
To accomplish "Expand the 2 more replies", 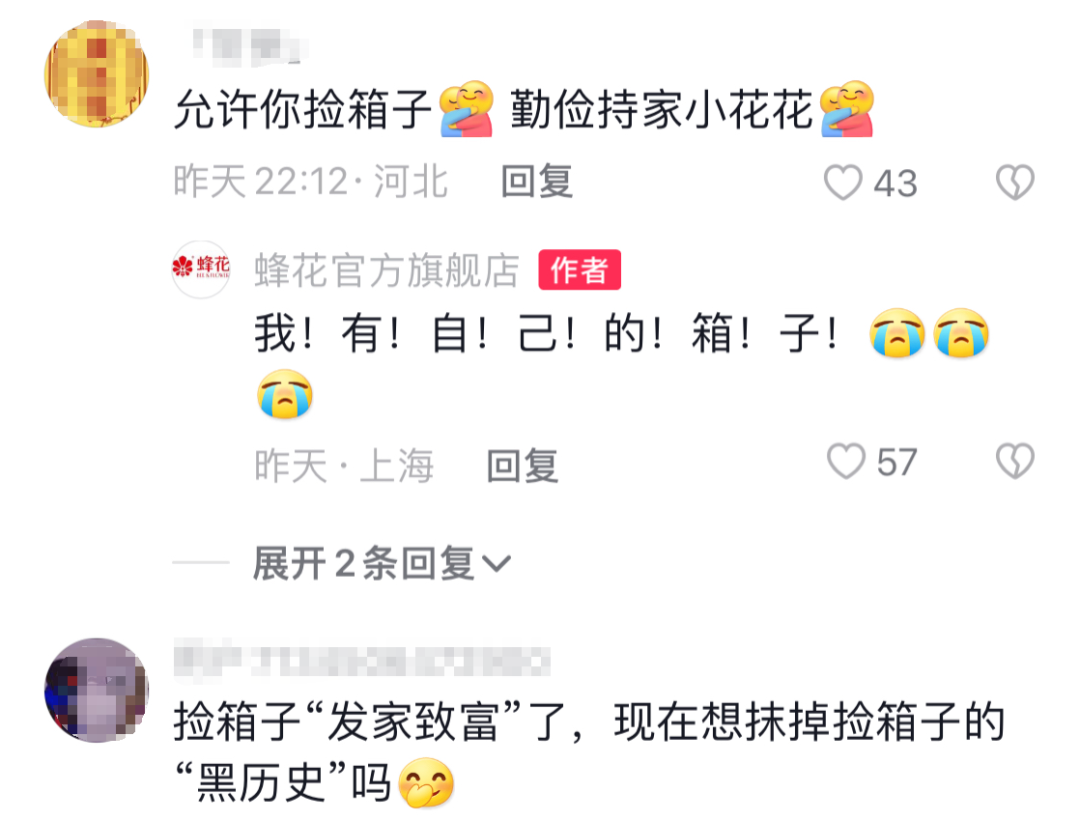I will [382, 563].
